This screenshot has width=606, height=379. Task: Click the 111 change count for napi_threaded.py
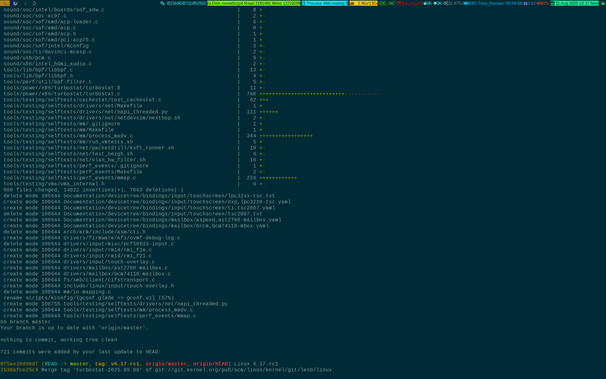click(251, 112)
